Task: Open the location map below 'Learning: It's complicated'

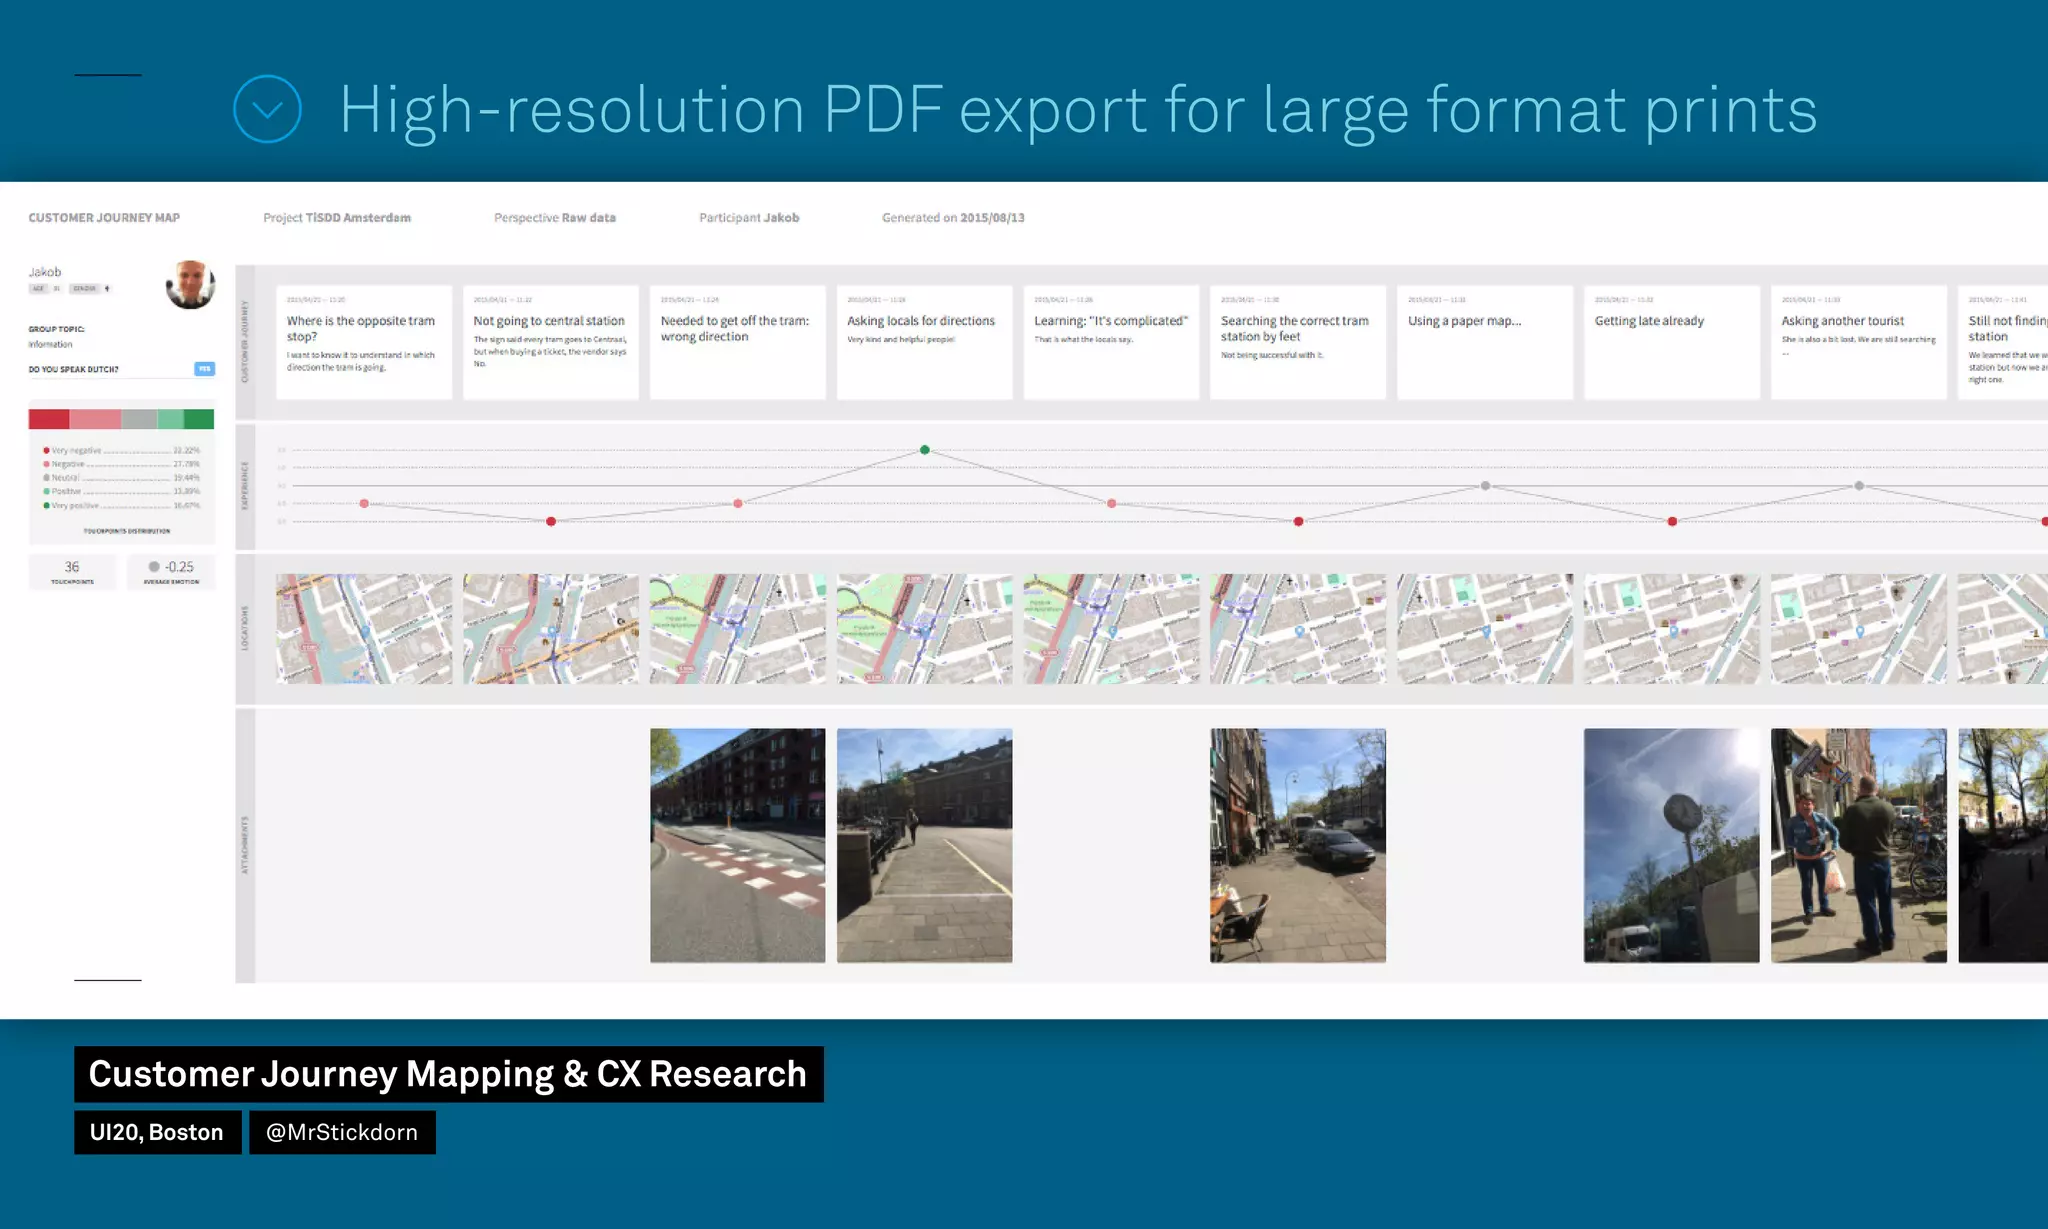Action: click(1111, 629)
